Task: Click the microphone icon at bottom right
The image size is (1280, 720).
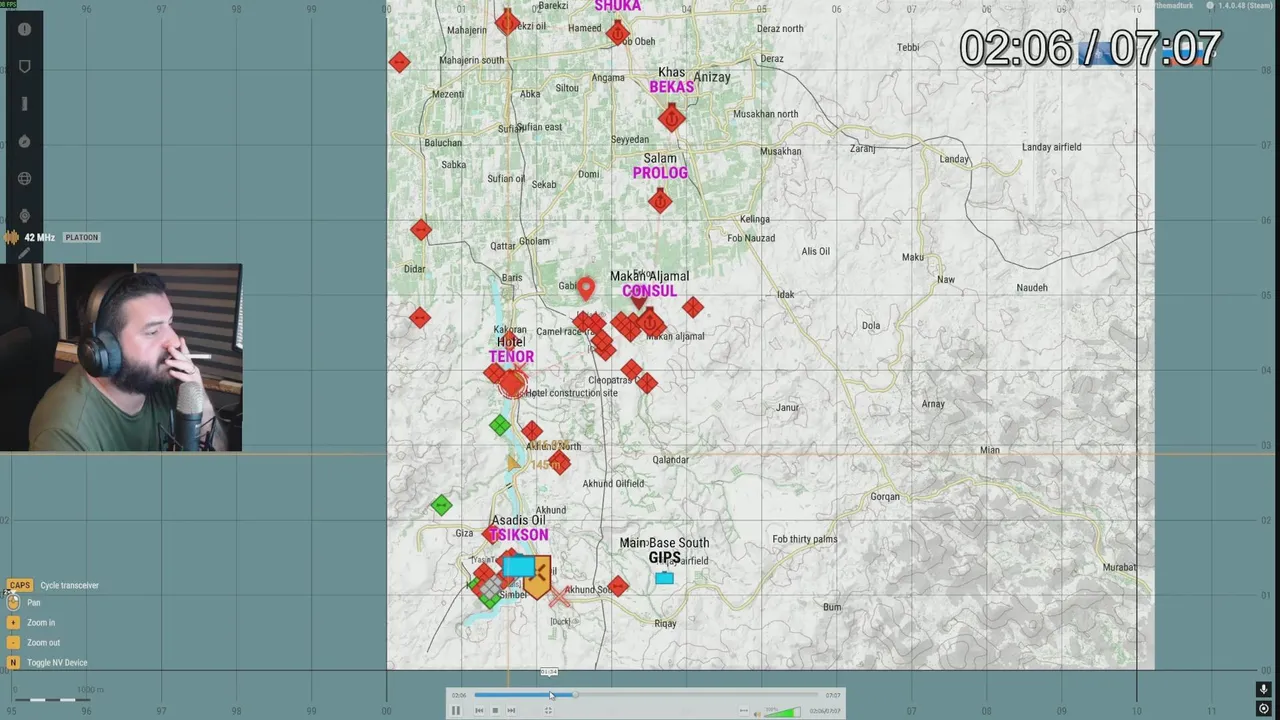Action: [x=1264, y=689]
